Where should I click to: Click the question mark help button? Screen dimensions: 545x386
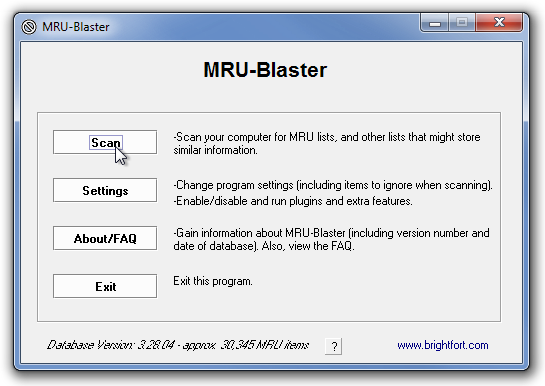point(334,346)
